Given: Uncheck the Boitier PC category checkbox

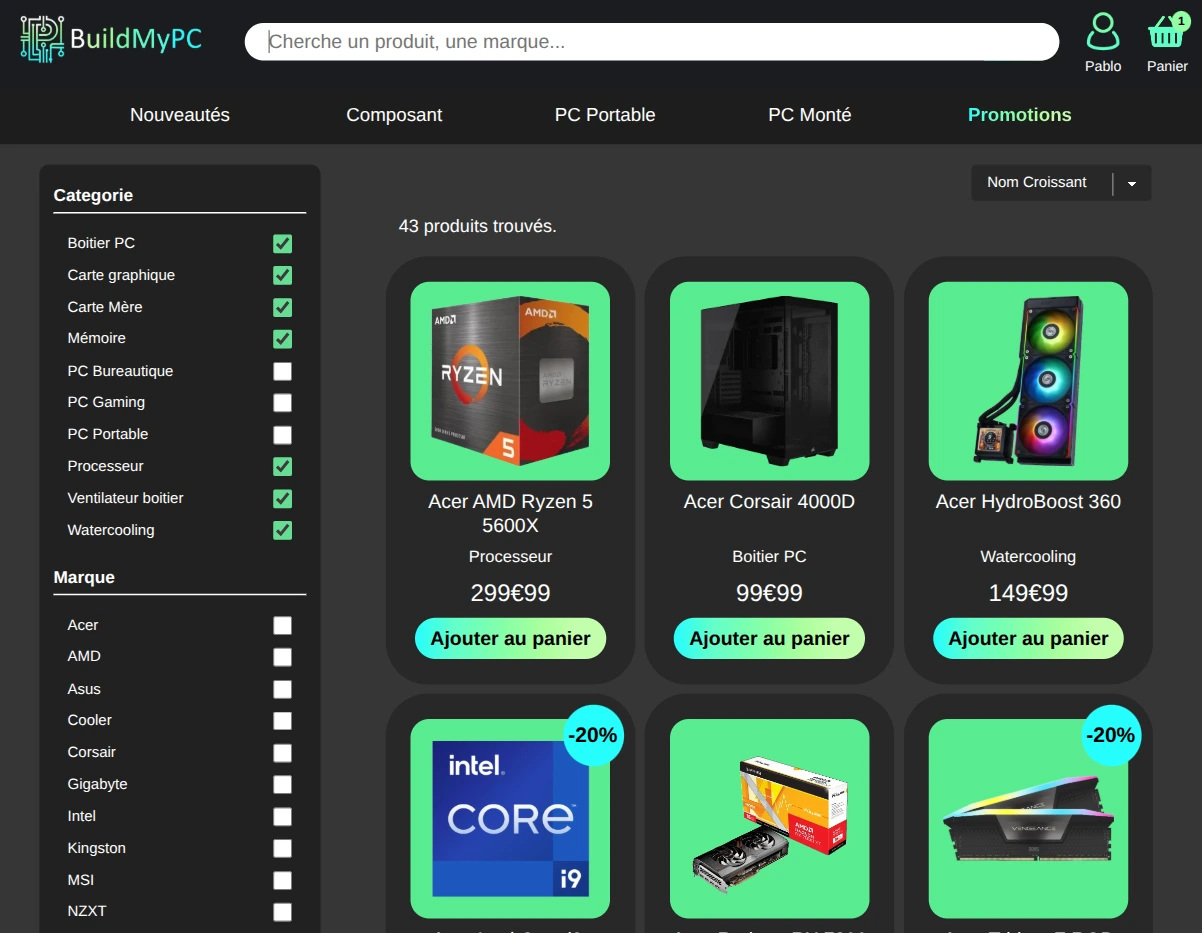Looking at the screenshot, I should click(x=283, y=244).
